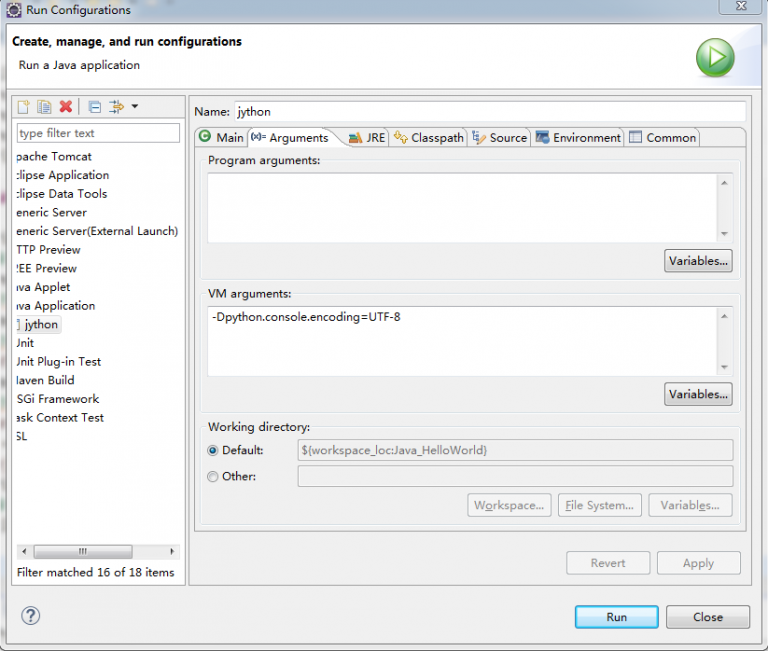
Task: Select the Other working directory radio button
Action: pyautogui.click(x=212, y=477)
